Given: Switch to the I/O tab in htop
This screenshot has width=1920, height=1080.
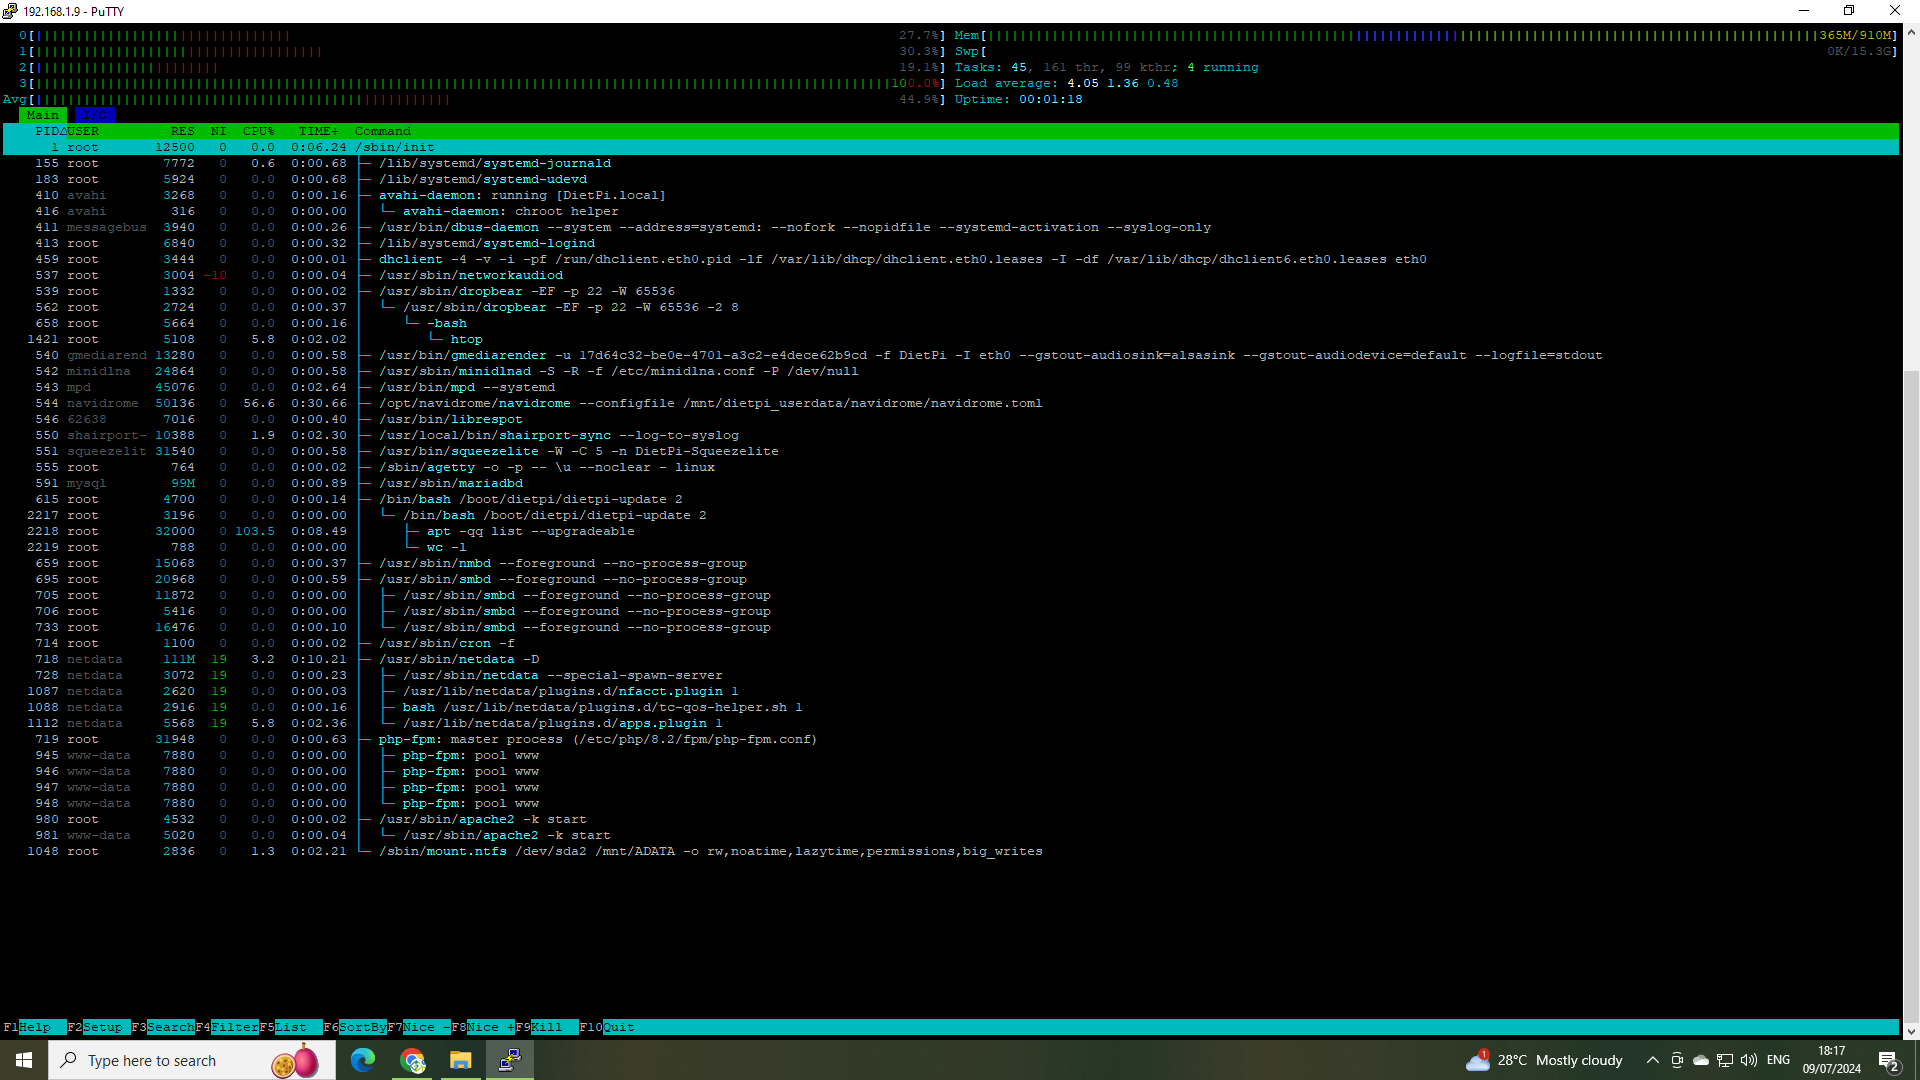Looking at the screenshot, I should click(x=95, y=115).
